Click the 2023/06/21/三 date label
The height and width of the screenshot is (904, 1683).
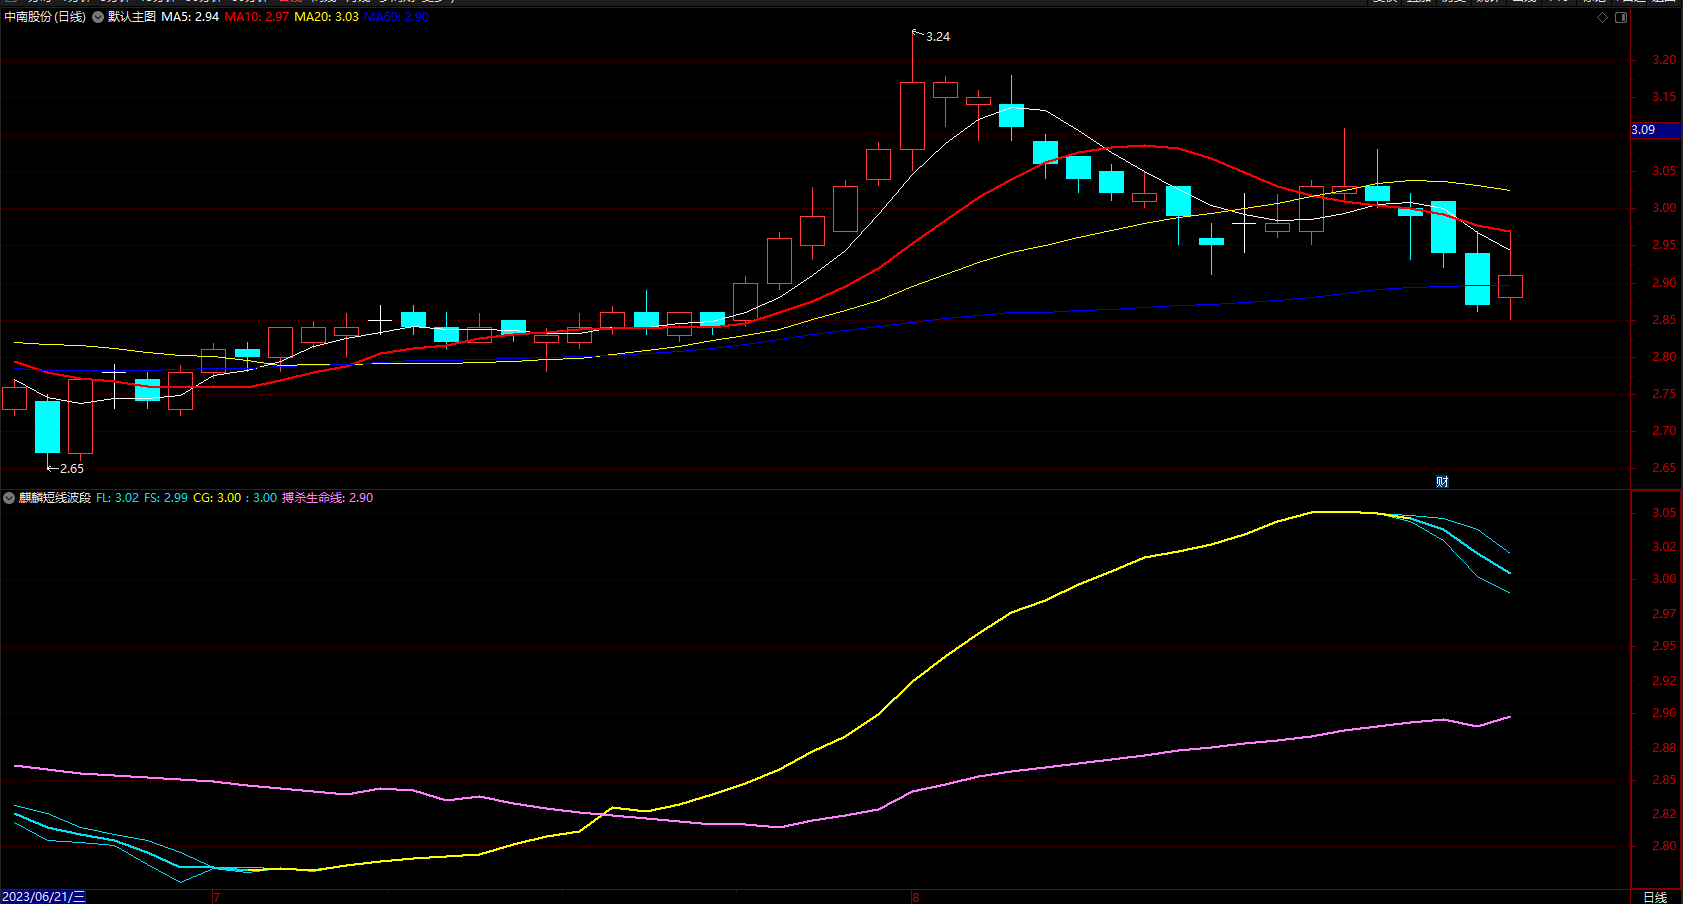[x=44, y=897]
